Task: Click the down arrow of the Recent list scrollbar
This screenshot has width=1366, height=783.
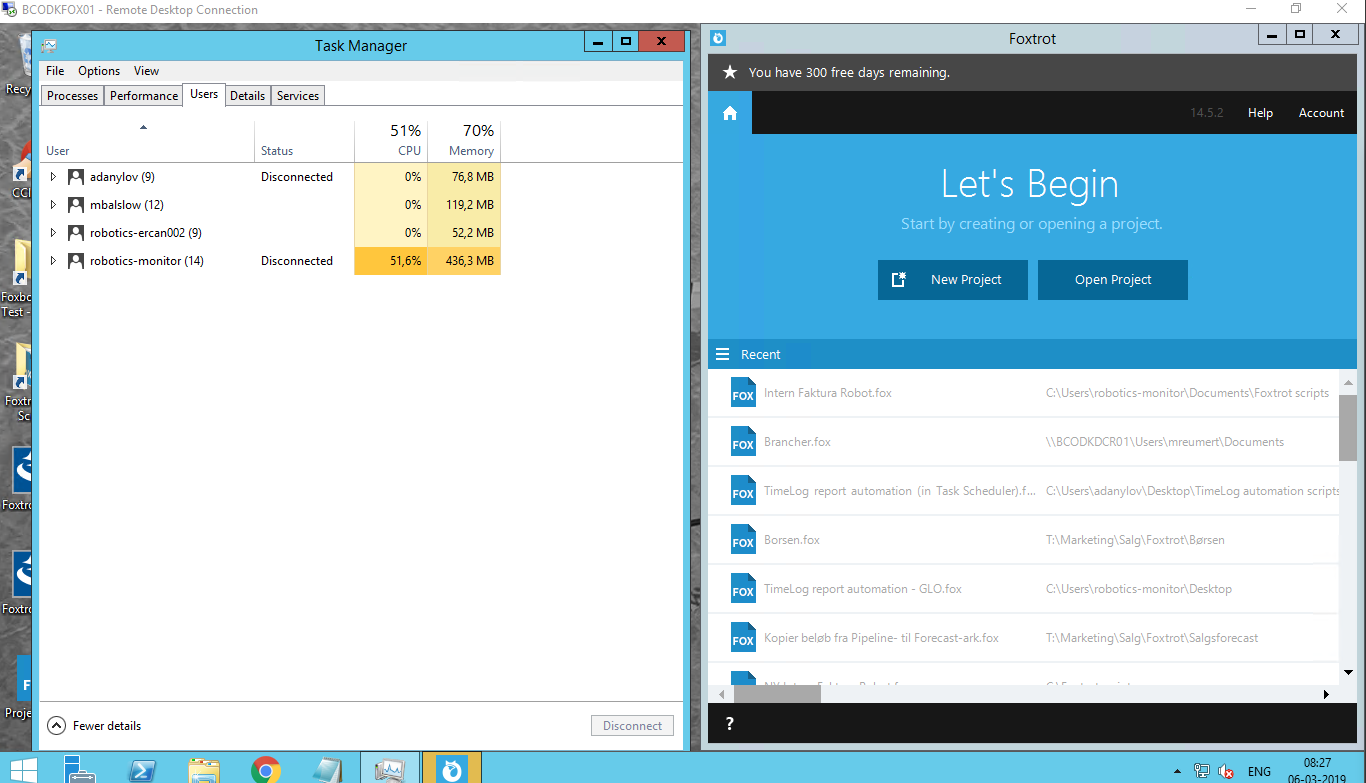Action: (x=1348, y=673)
